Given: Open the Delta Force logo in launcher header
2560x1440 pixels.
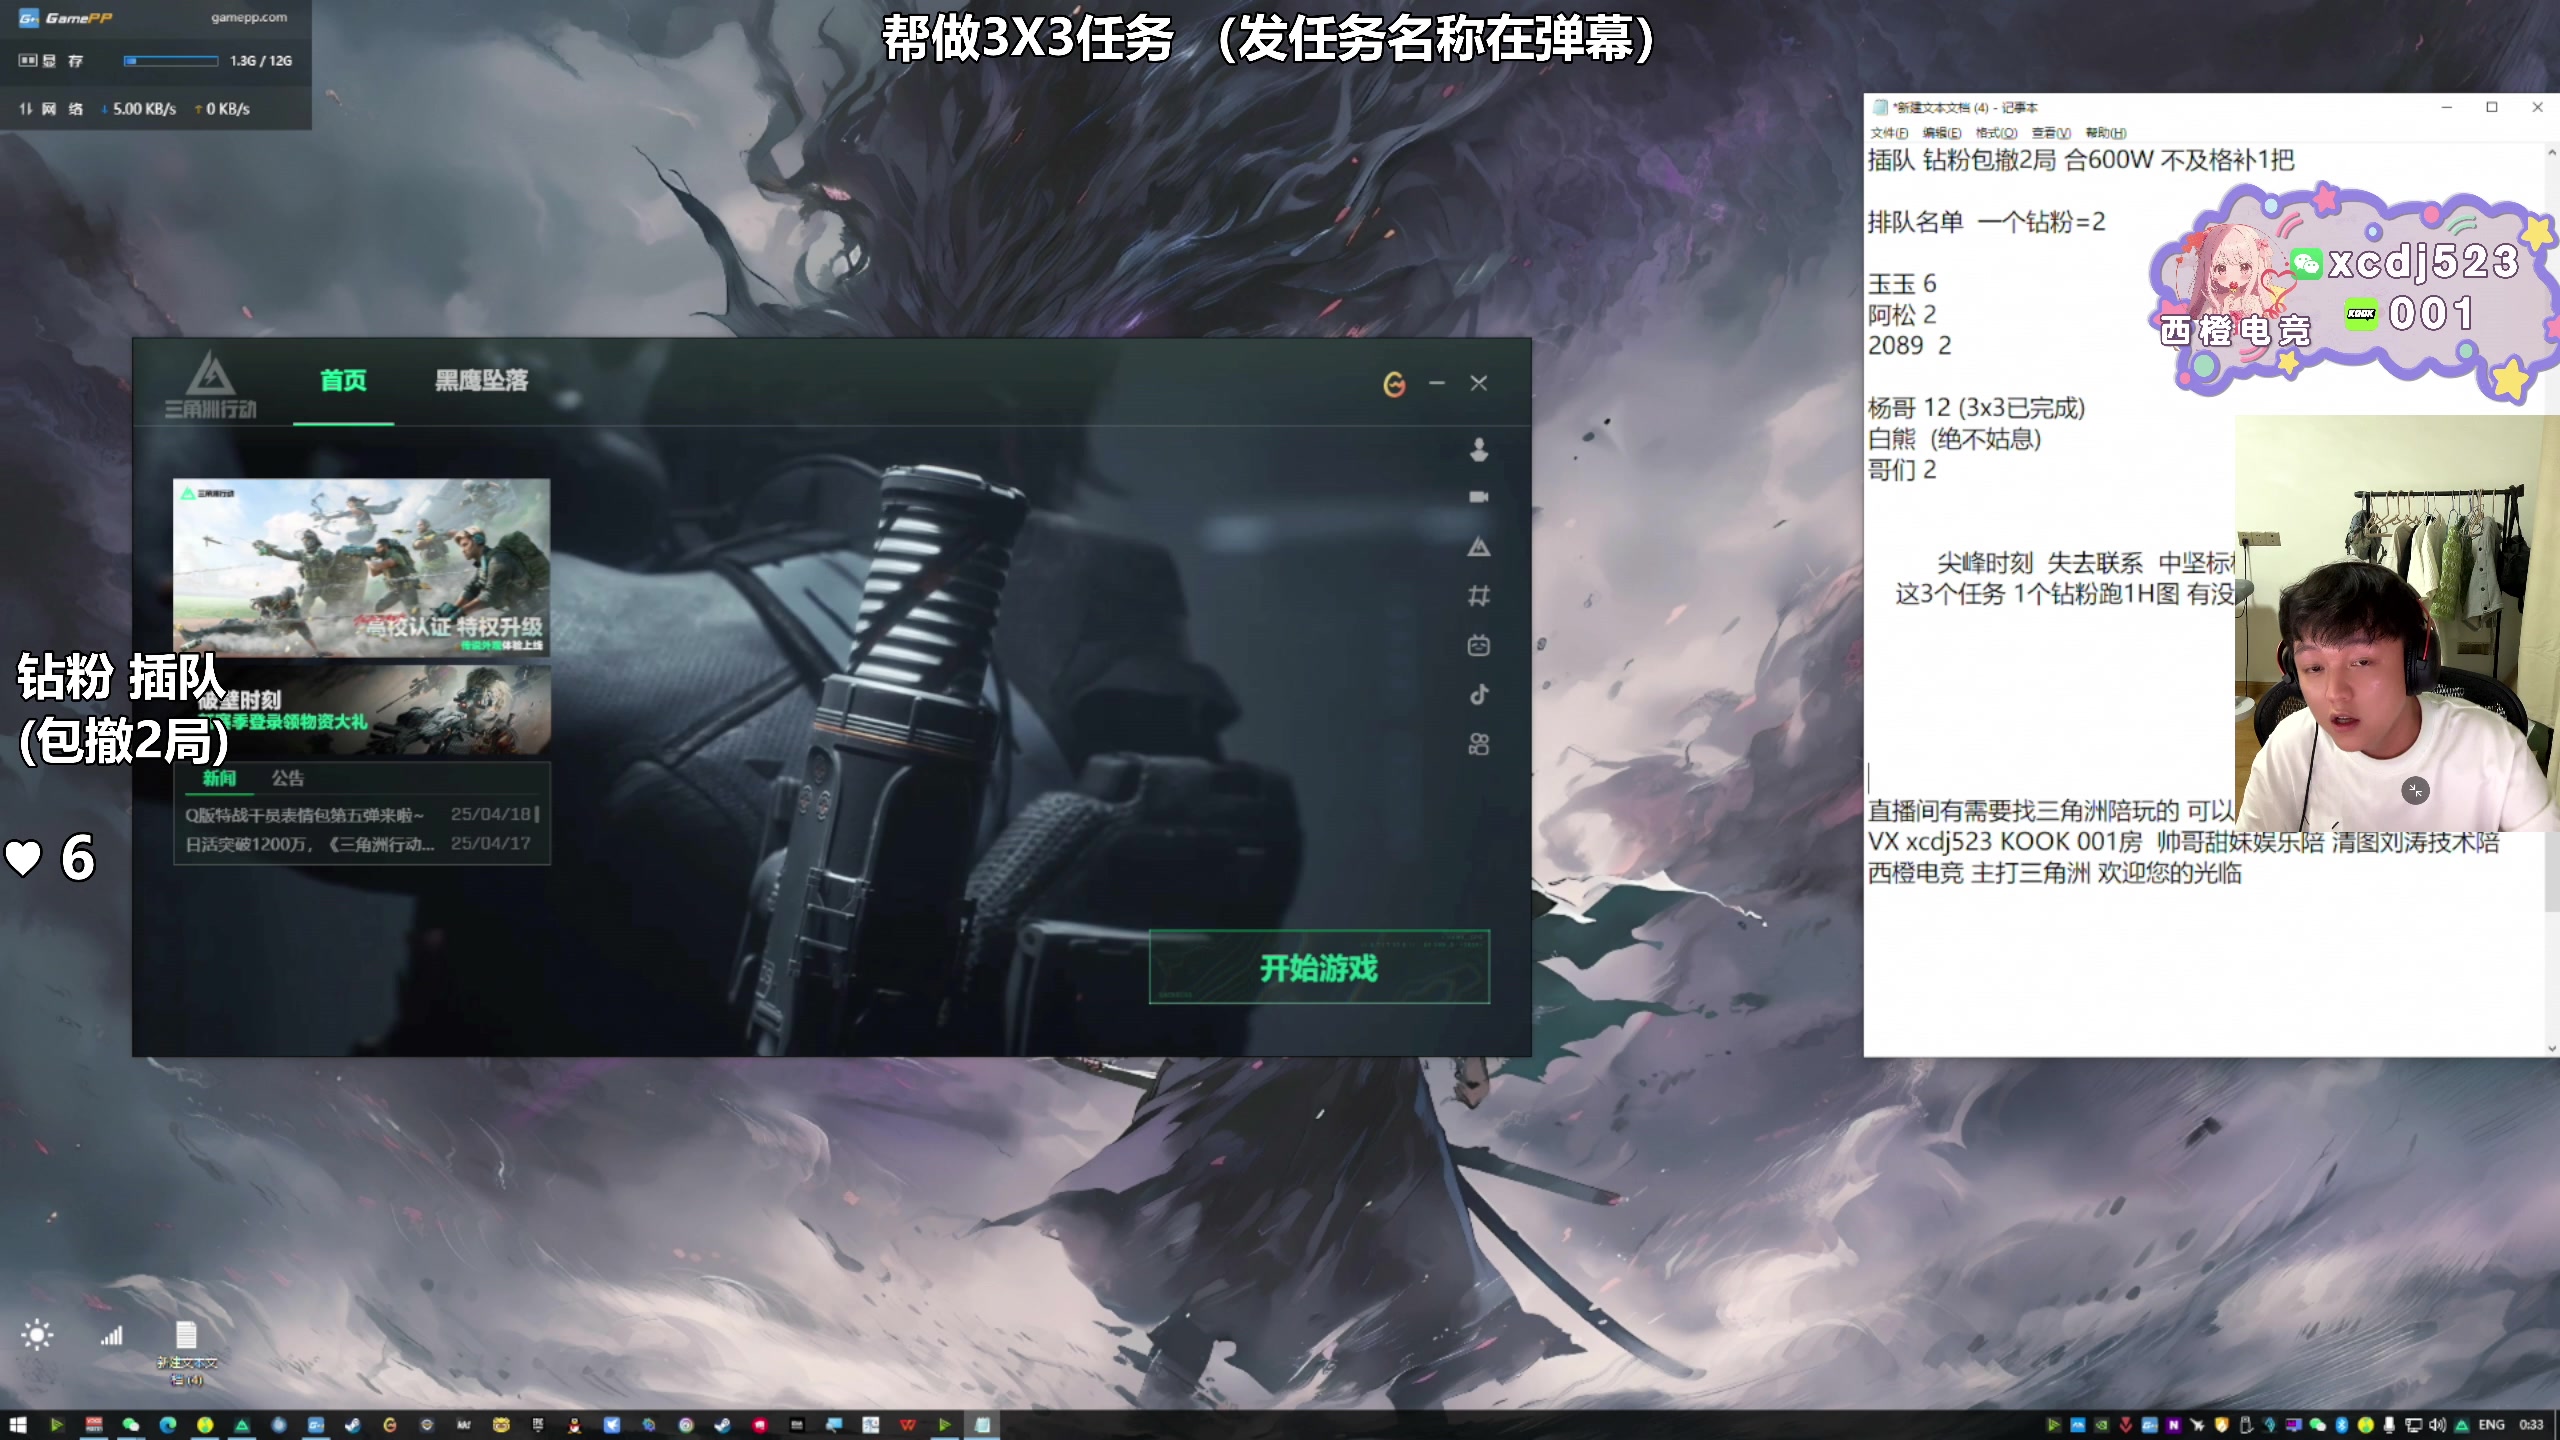Looking at the screenshot, I should coord(211,383).
